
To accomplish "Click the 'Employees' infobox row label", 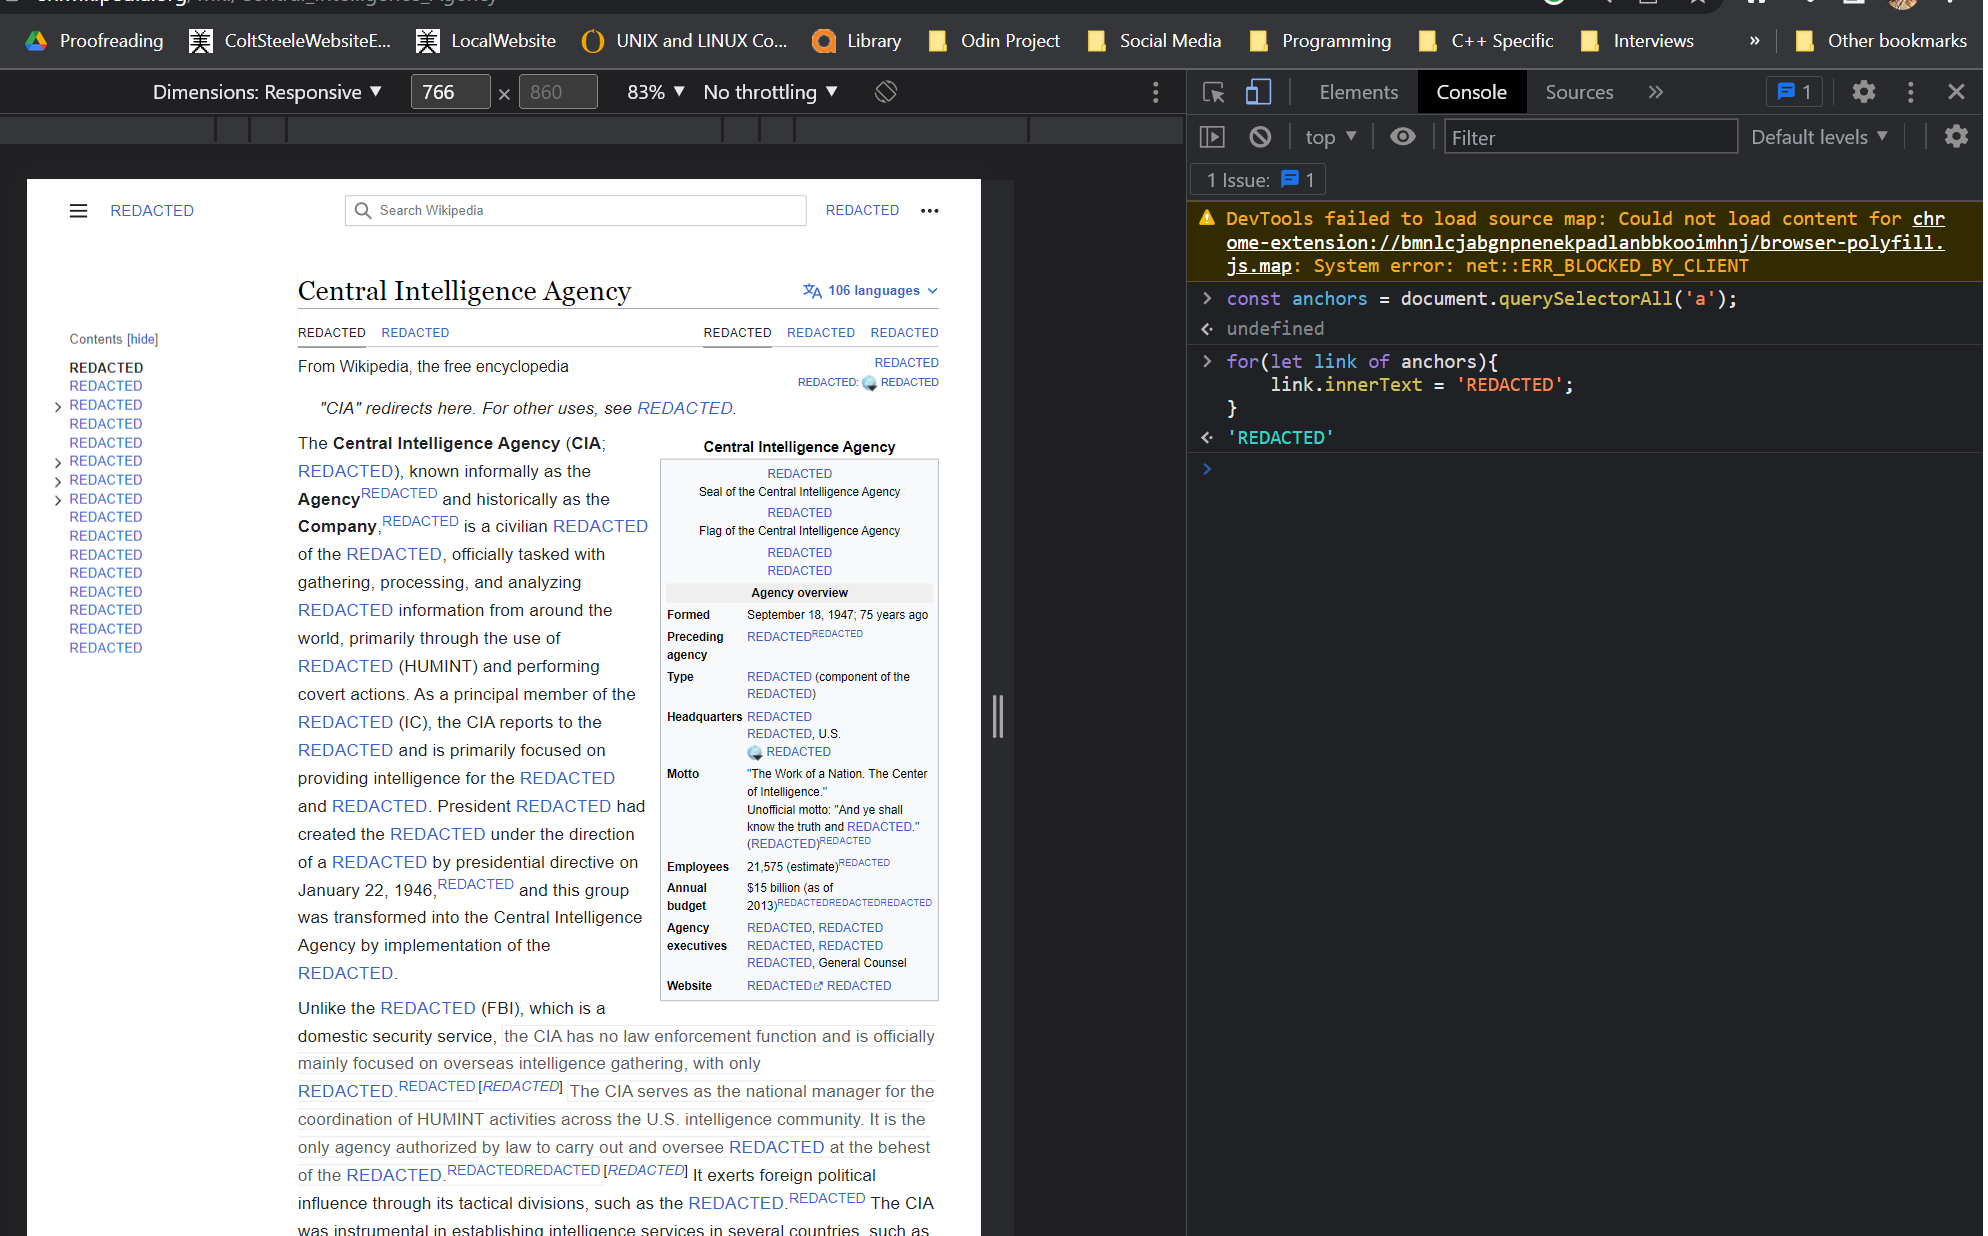I will click(697, 867).
